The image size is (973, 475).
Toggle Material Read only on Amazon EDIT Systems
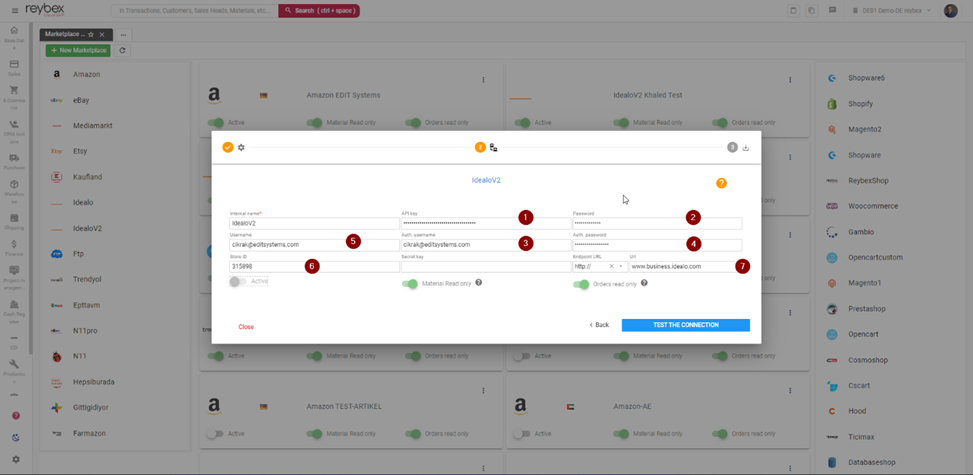(315, 123)
